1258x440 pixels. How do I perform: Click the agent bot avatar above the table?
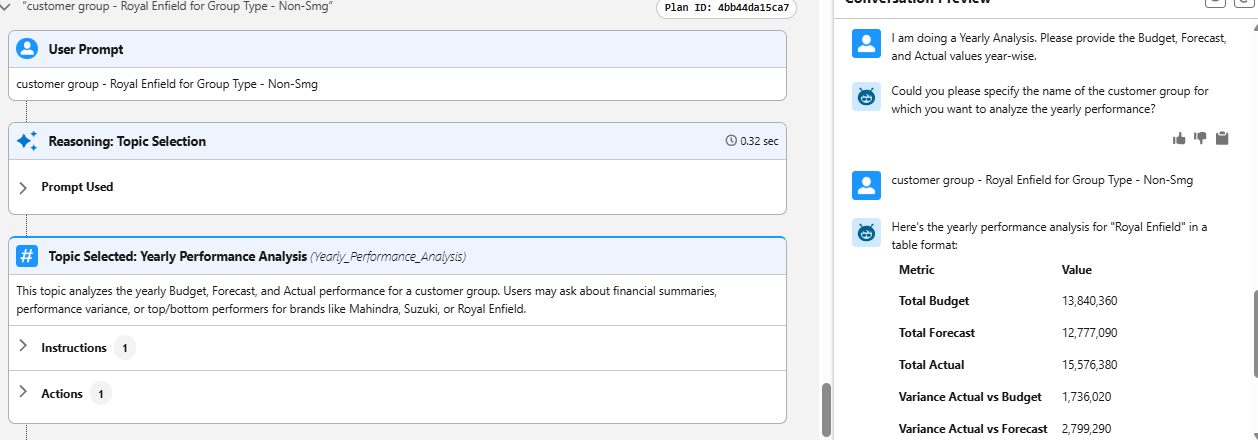tap(866, 233)
